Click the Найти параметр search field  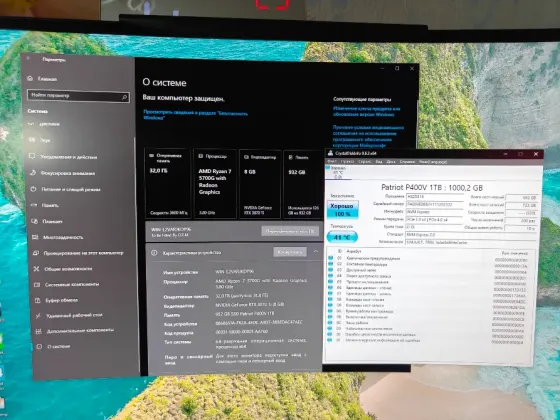click(x=78, y=96)
